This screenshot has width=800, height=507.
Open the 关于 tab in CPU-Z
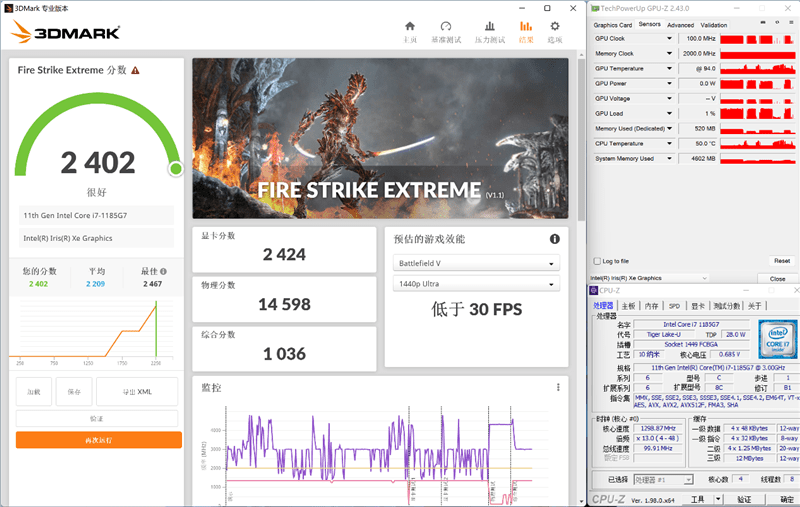tap(755, 306)
